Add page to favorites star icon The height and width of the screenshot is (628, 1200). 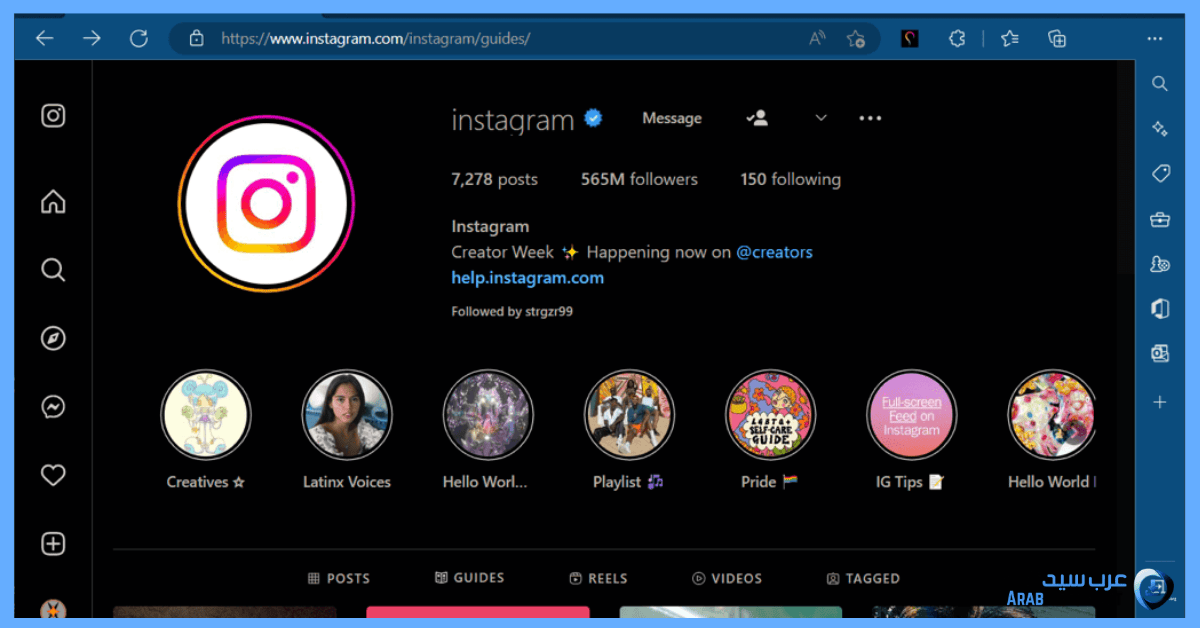click(x=855, y=39)
